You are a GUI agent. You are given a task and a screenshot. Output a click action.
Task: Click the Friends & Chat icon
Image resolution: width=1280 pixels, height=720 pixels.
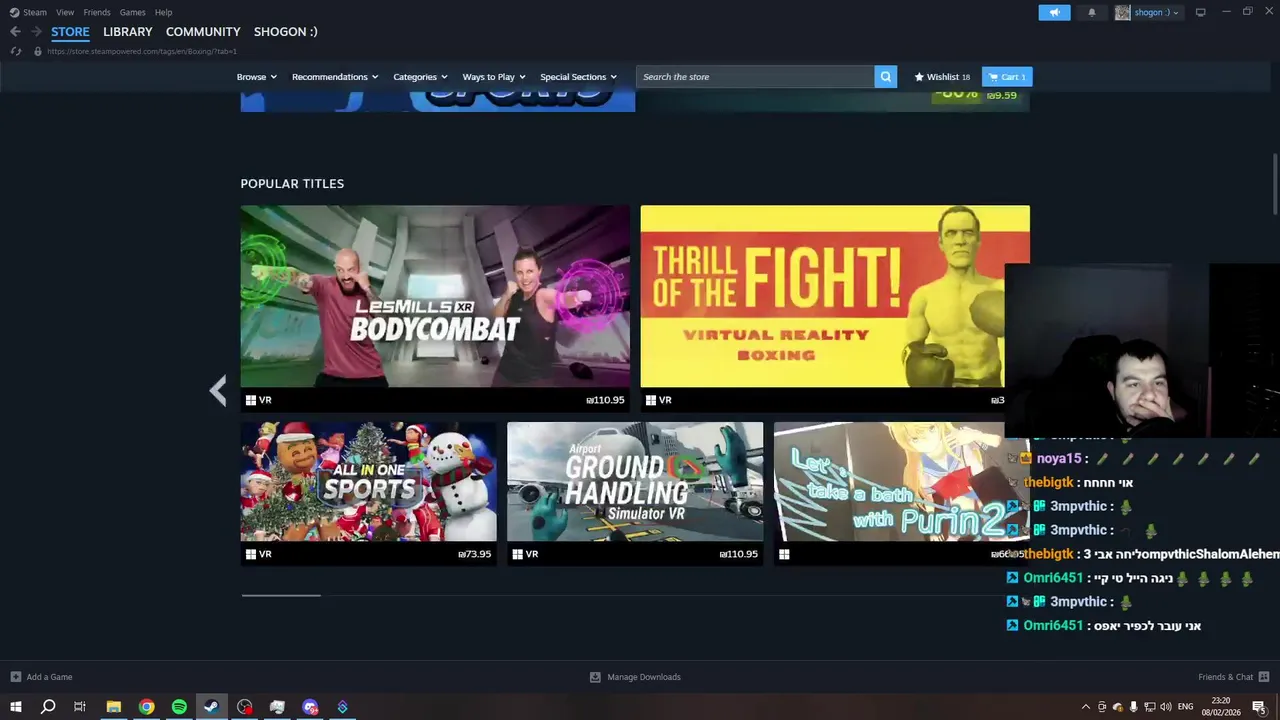1264,677
